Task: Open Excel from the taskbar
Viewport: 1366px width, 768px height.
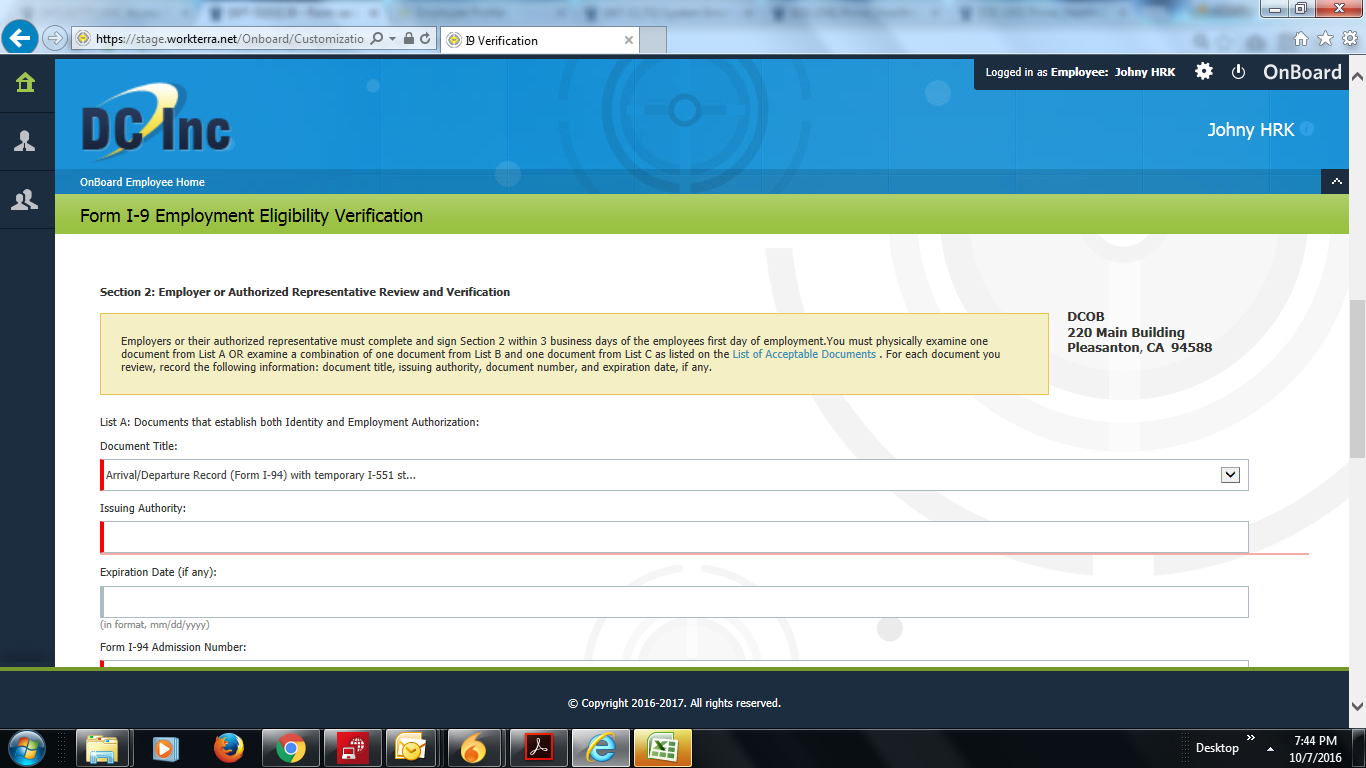Action: [661, 747]
